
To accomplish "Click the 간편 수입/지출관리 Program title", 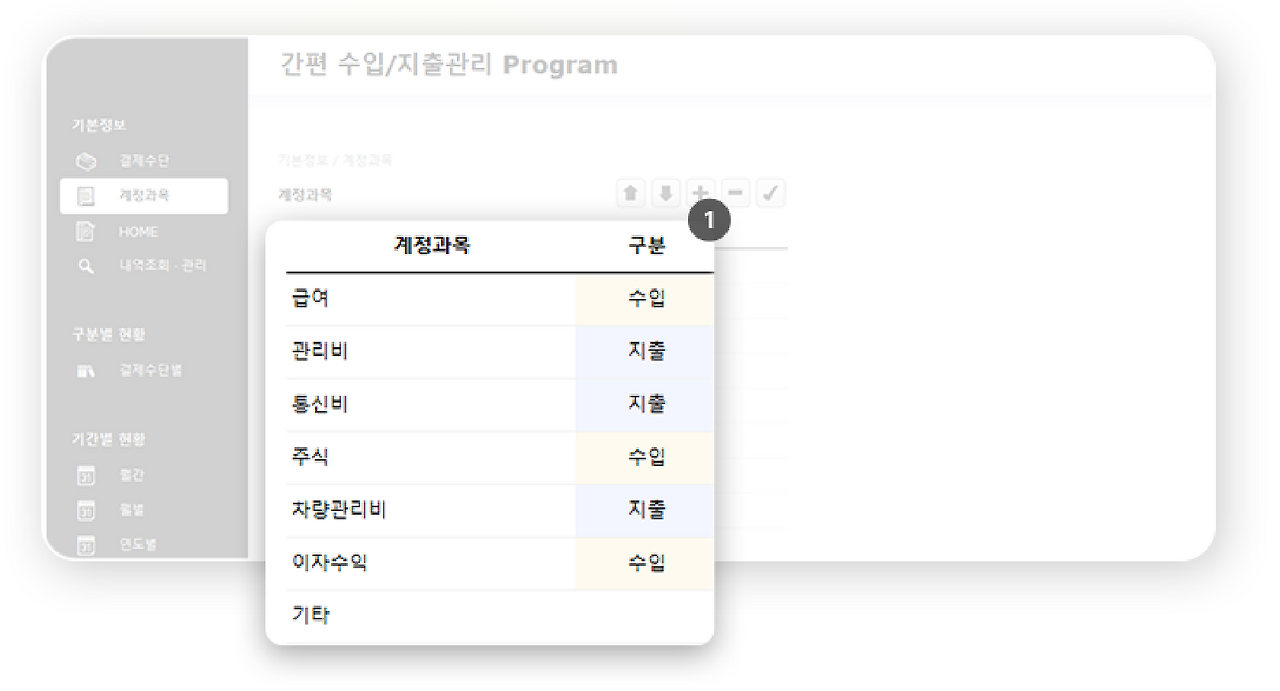I will (449, 66).
